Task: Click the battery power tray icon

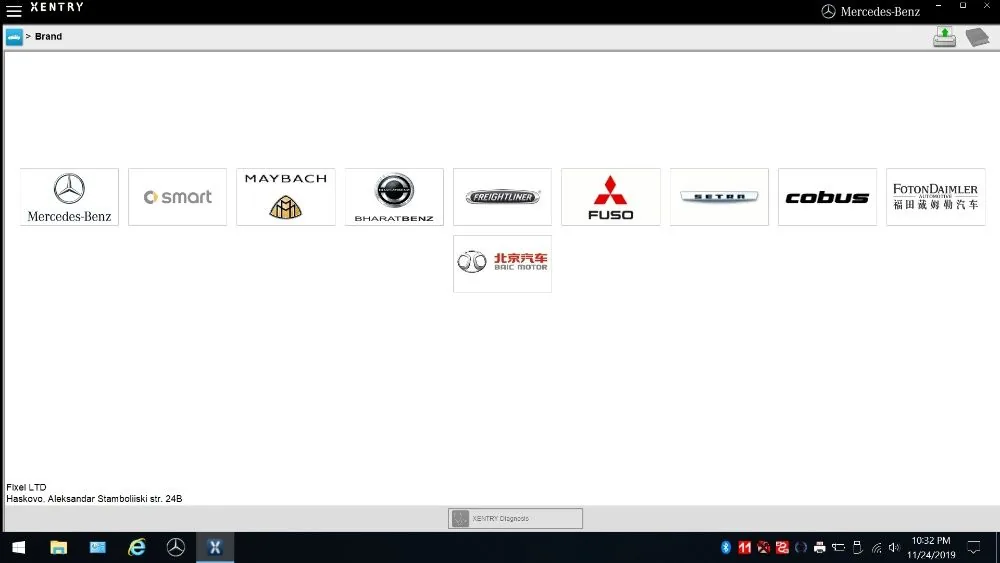Action: click(x=838, y=547)
